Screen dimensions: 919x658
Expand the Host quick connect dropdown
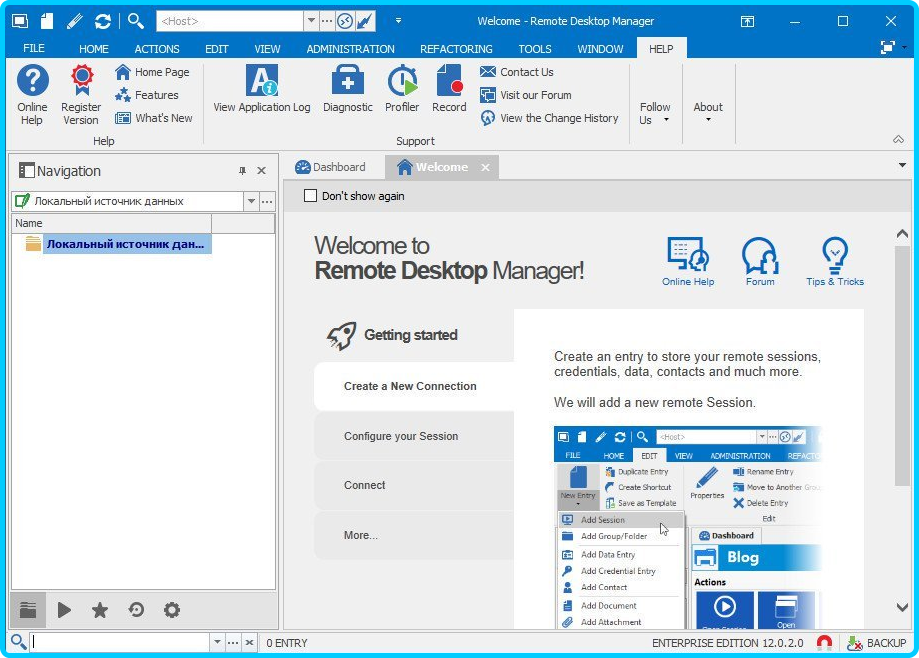point(311,21)
